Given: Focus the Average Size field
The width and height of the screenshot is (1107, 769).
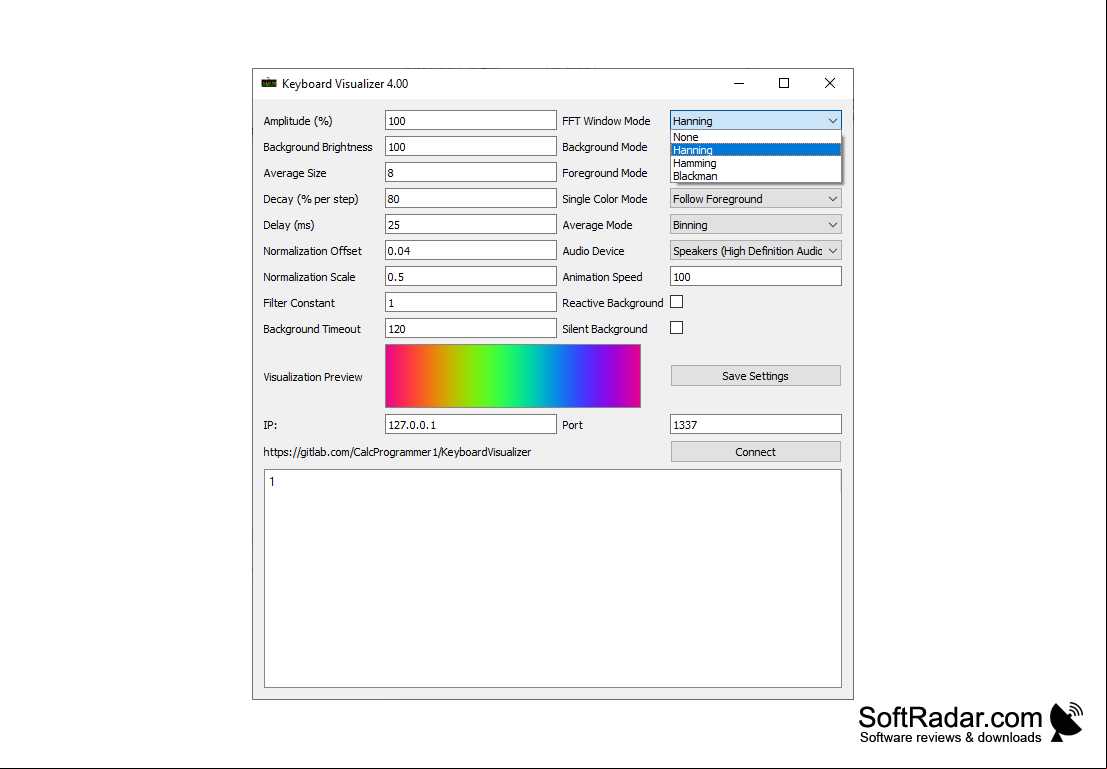Looking at the screenshot, I should point(470,173).
